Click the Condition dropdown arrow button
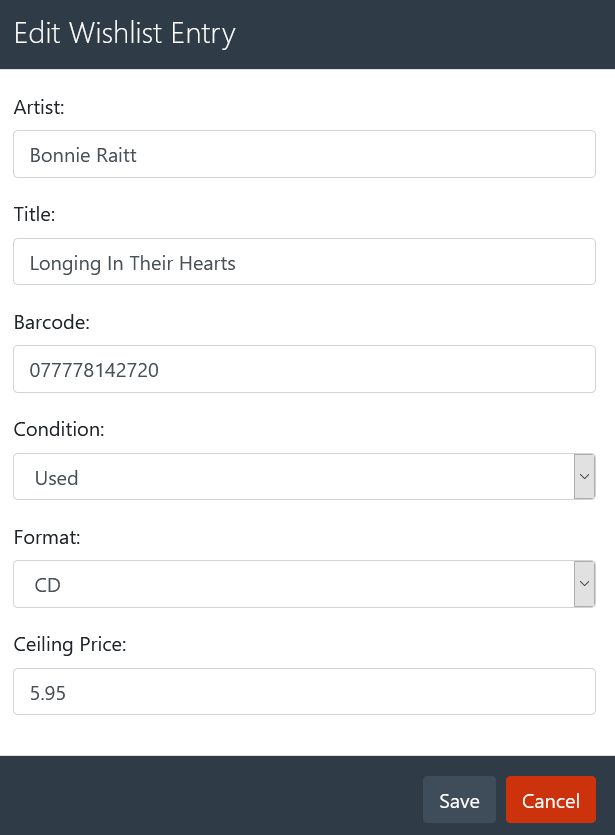The image size is (615, 835). (x=584, y=477)
